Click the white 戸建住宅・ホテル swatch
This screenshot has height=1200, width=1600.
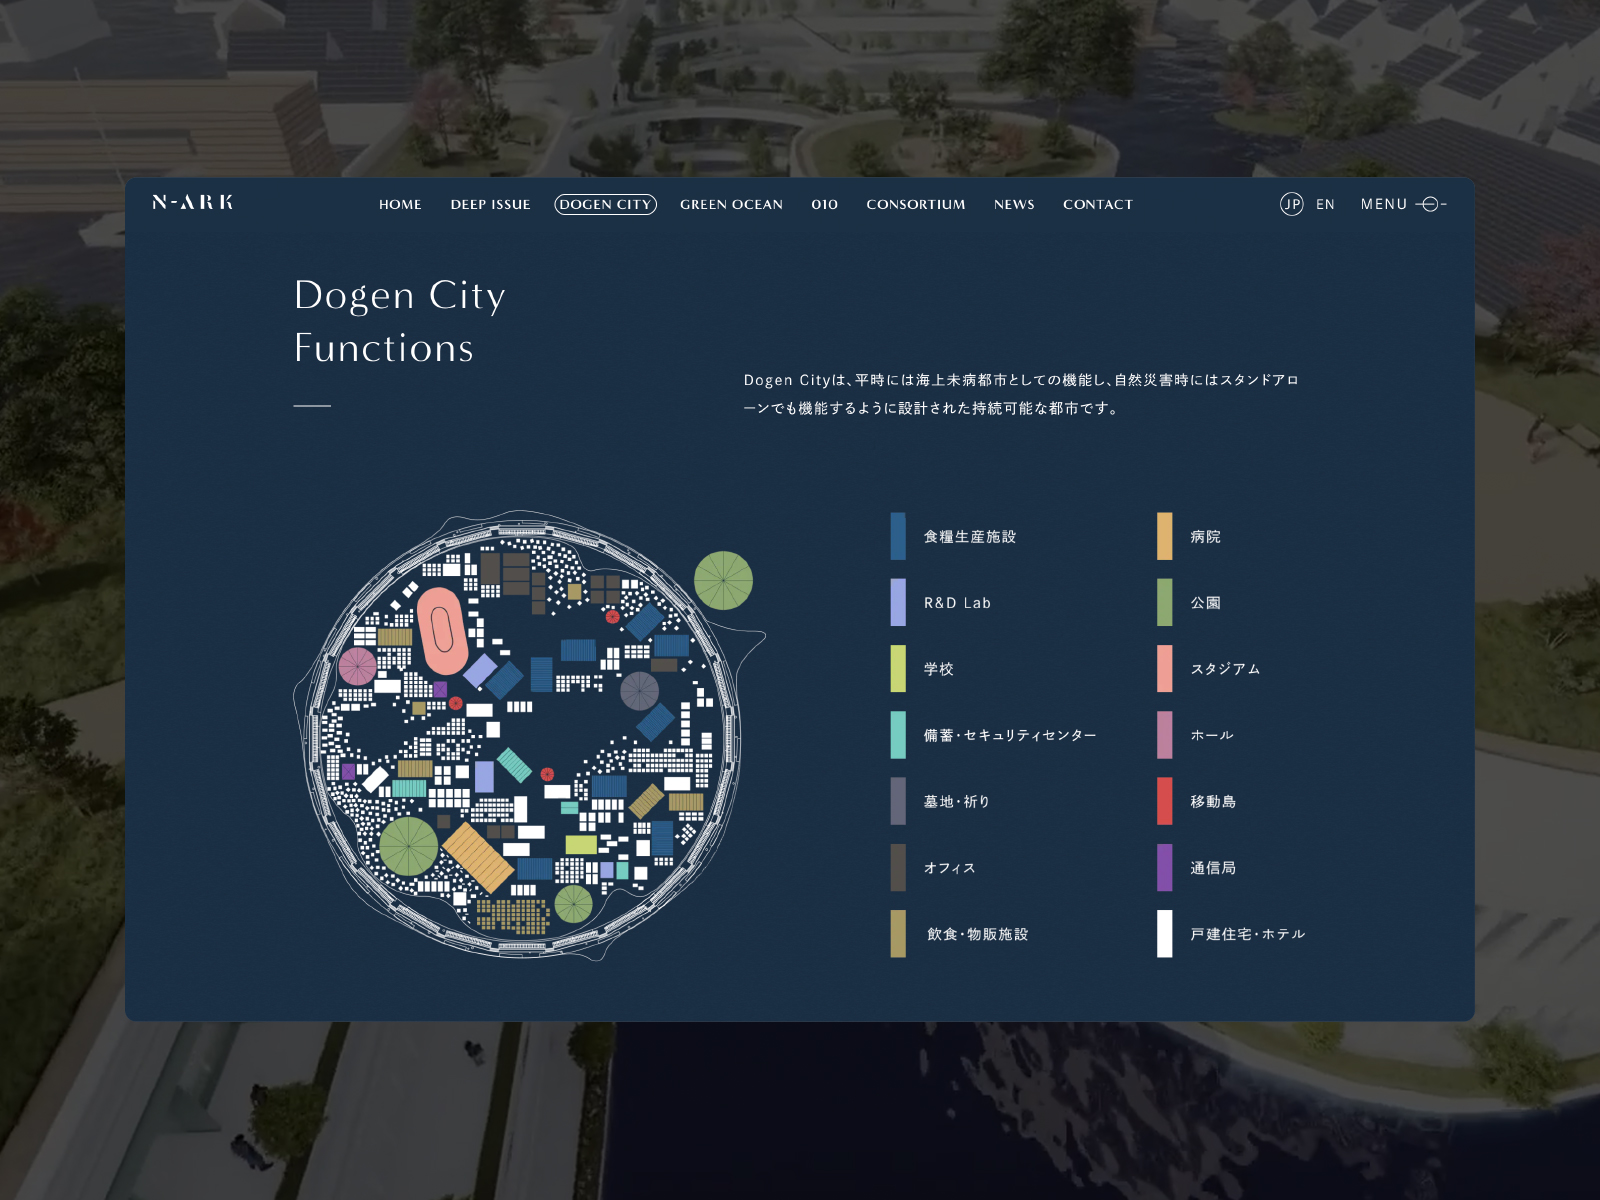click(x=1165, y=933)
